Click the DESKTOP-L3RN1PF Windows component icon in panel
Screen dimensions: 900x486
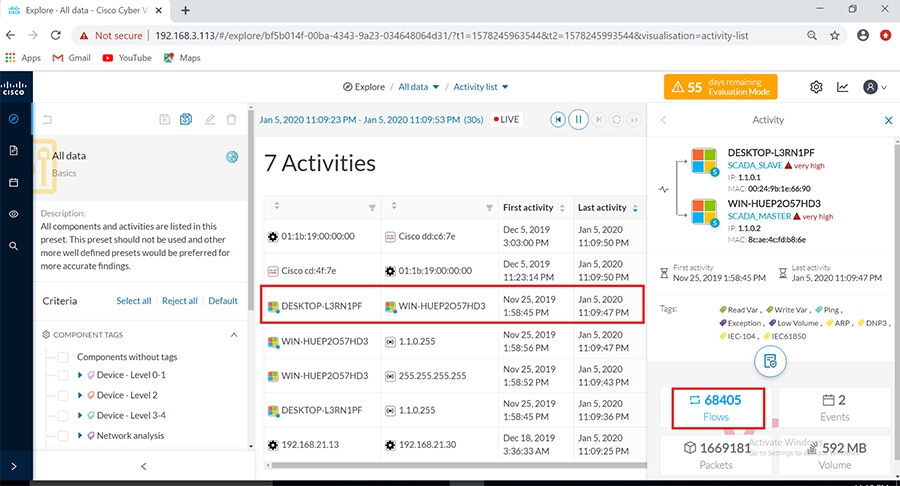pos(704,161)
